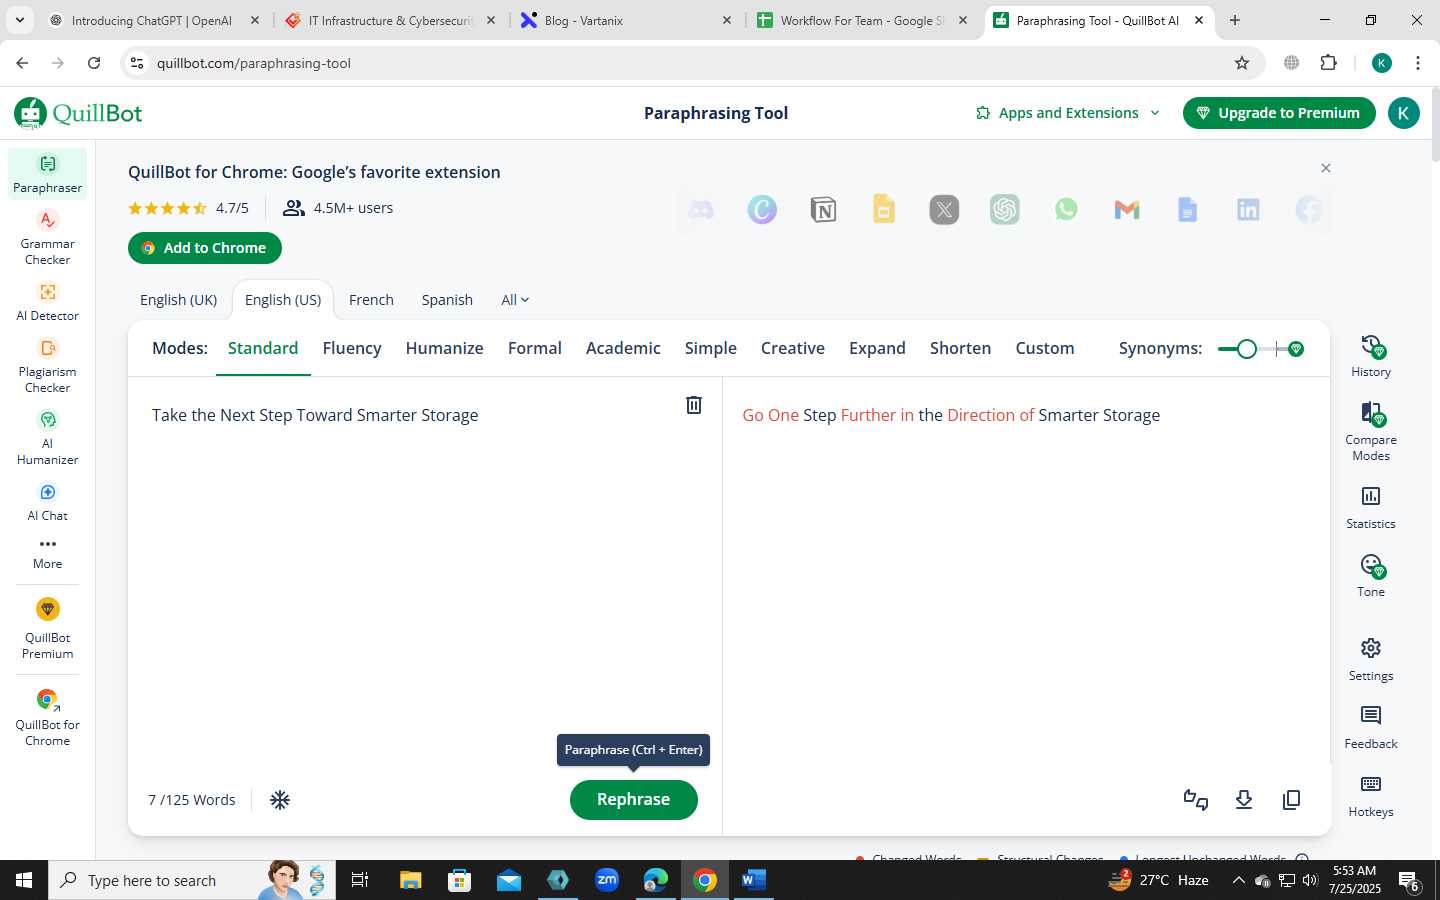Switch to Academic mode

623,348
